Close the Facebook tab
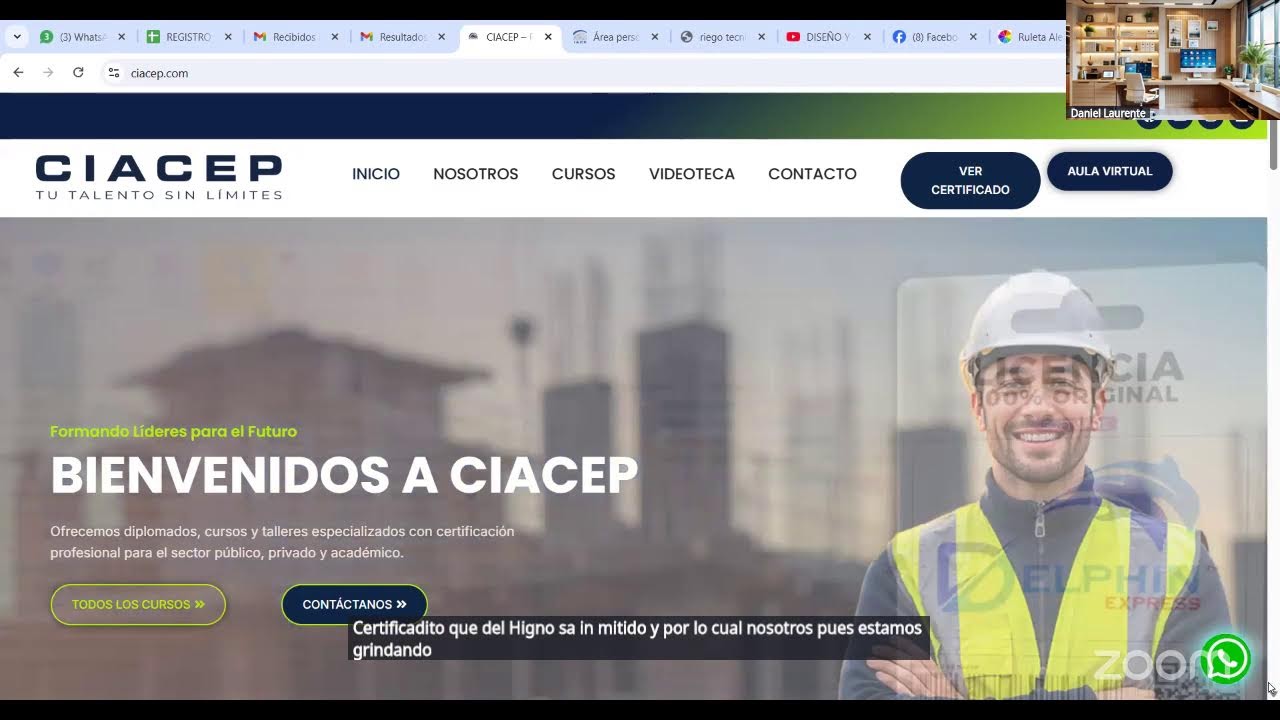Image resolution: width=1280 pixels, height=720 pixels. pos(974,37)
